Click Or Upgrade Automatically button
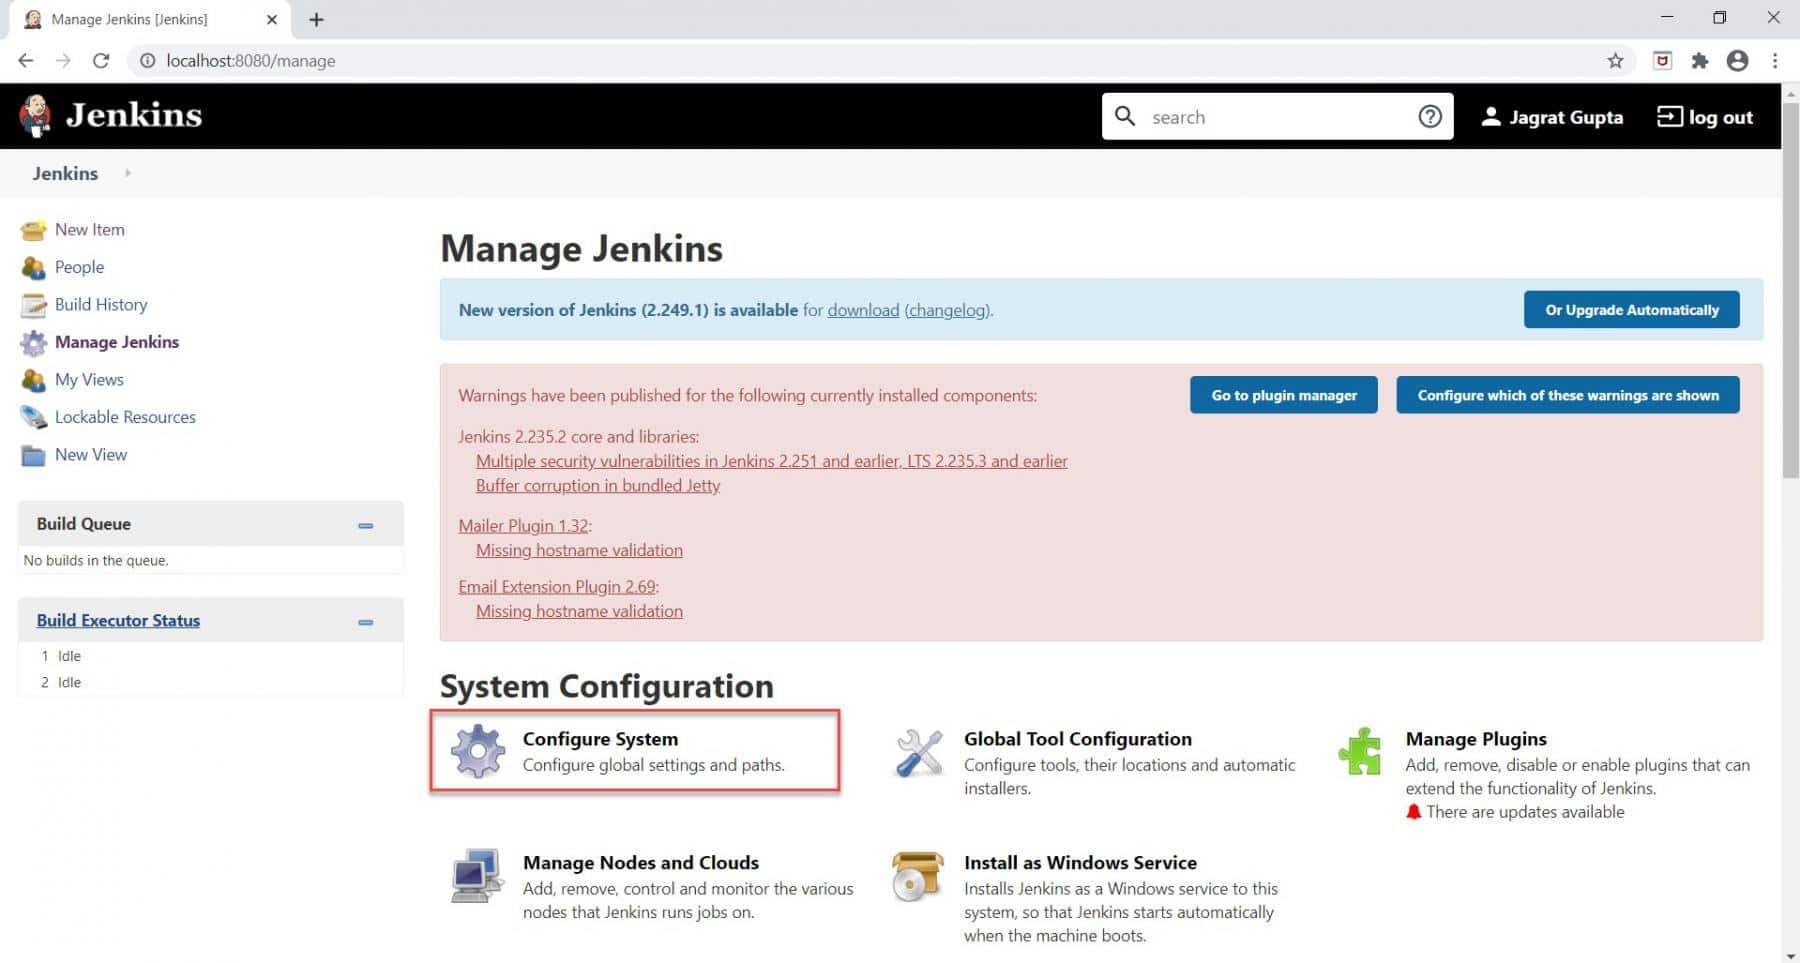 click(x=1632, y=310)
